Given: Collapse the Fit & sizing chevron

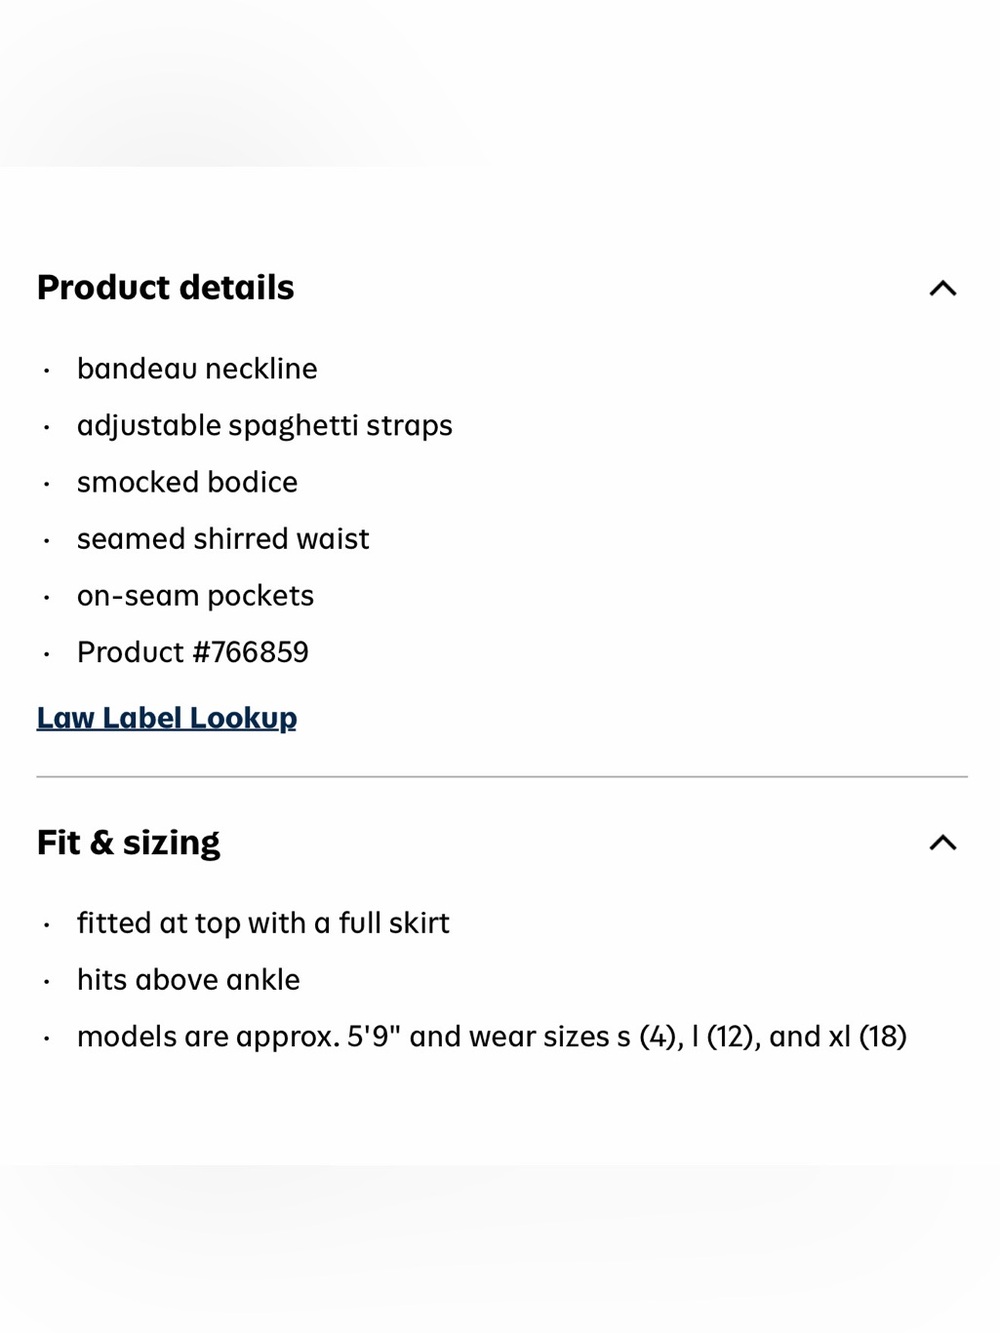Looking at the screenshot, I should click(x=942, y=842).
